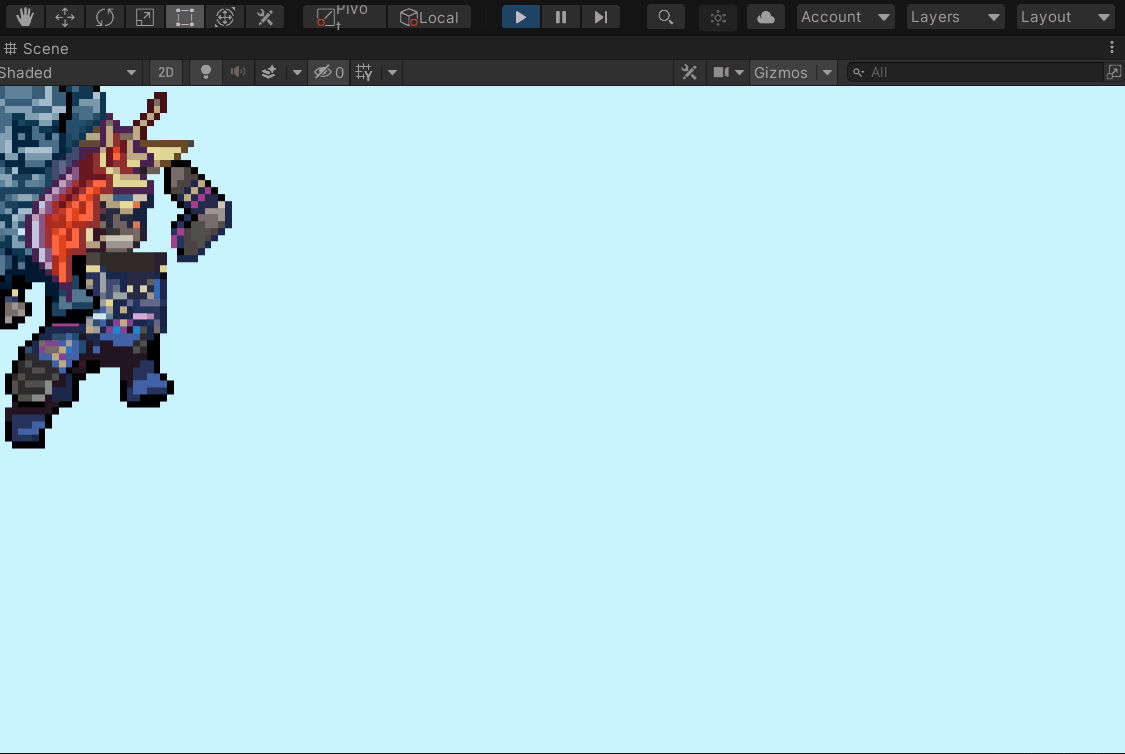Open the Layers dropdown
1125x754 pixels.
click(x=955, y=17)
